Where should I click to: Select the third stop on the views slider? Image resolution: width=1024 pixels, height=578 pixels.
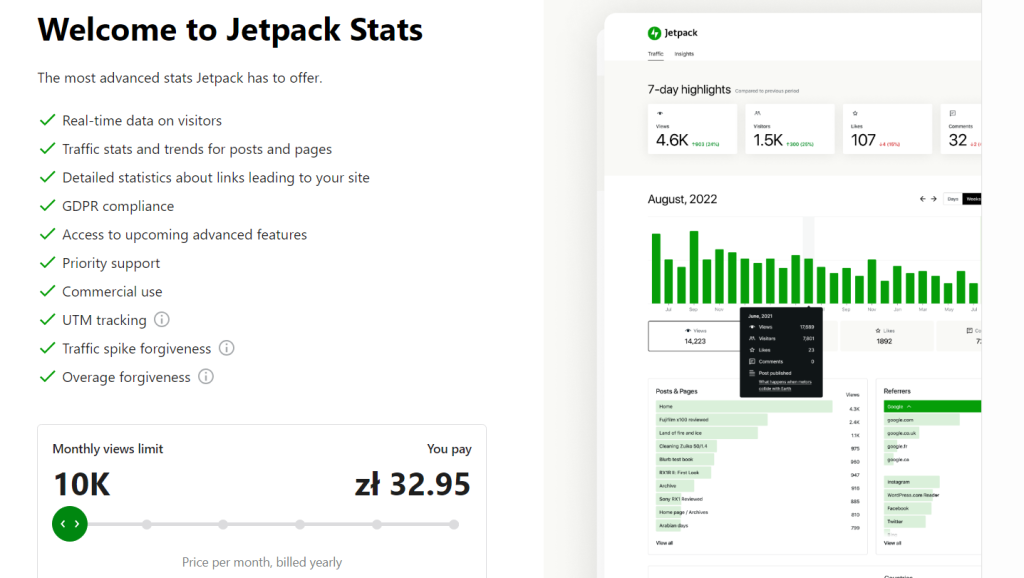pos(223,524)
